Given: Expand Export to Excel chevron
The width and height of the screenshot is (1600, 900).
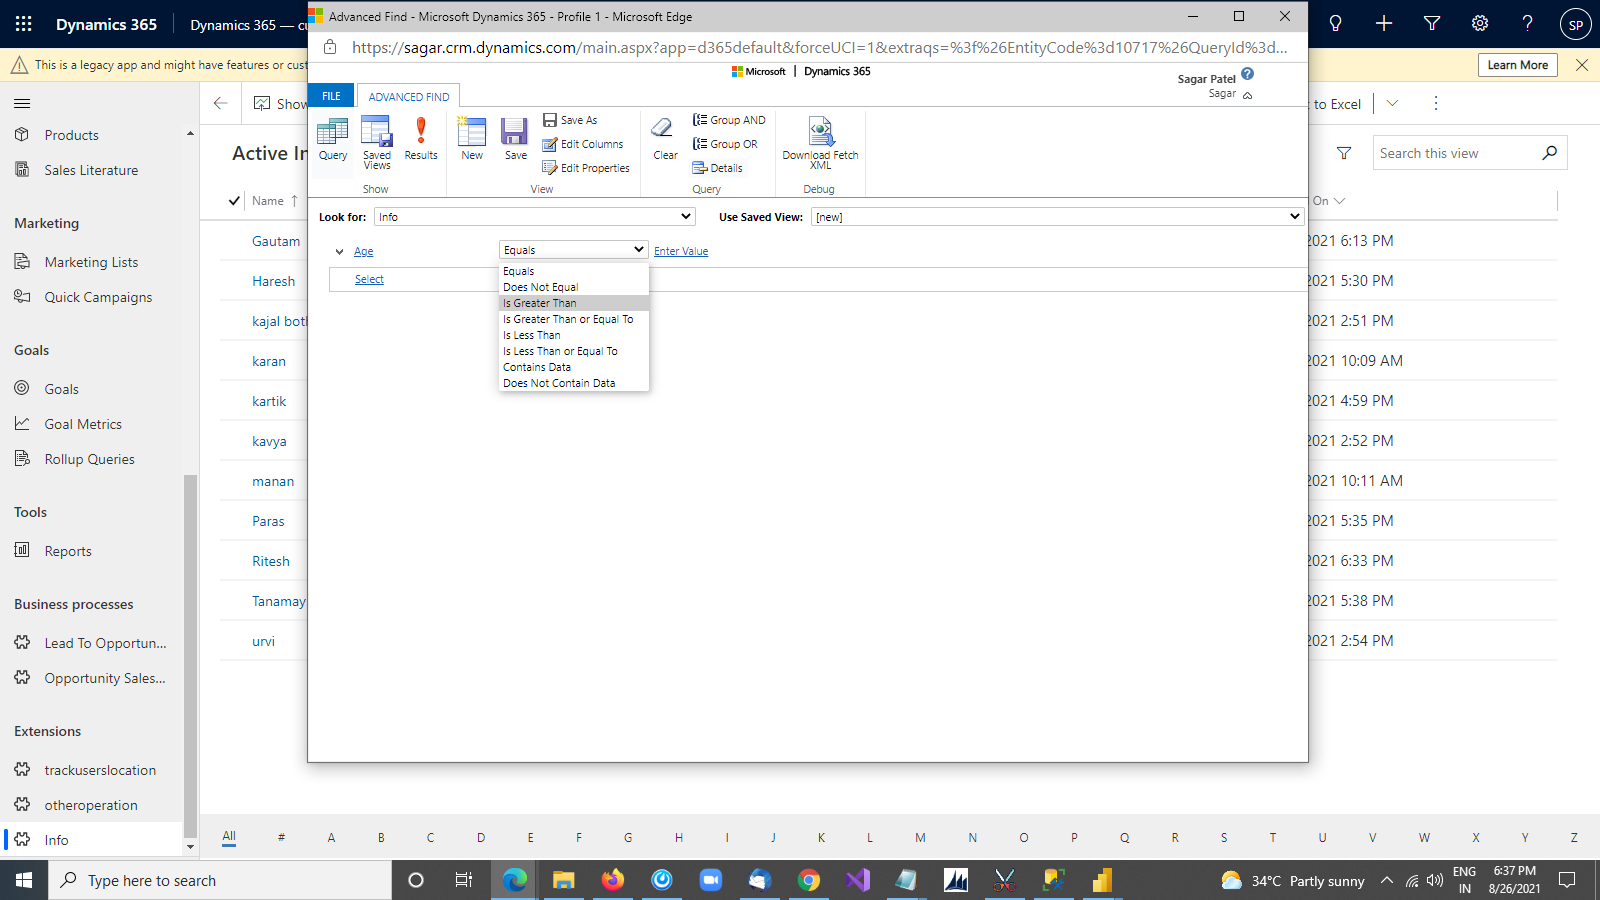Looking at the screenshot, I should click(1392, 103).
